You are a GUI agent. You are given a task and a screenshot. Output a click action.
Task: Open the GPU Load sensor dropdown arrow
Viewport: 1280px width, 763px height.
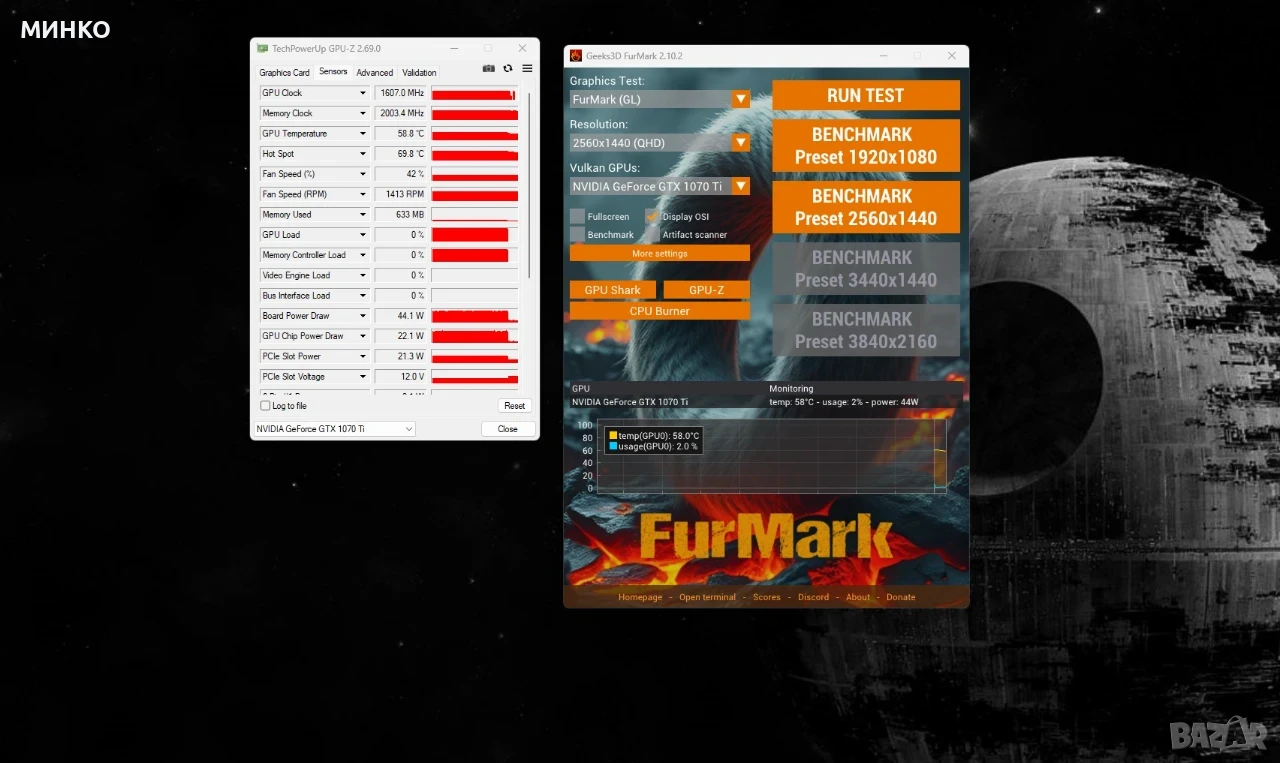coord(363,235)
